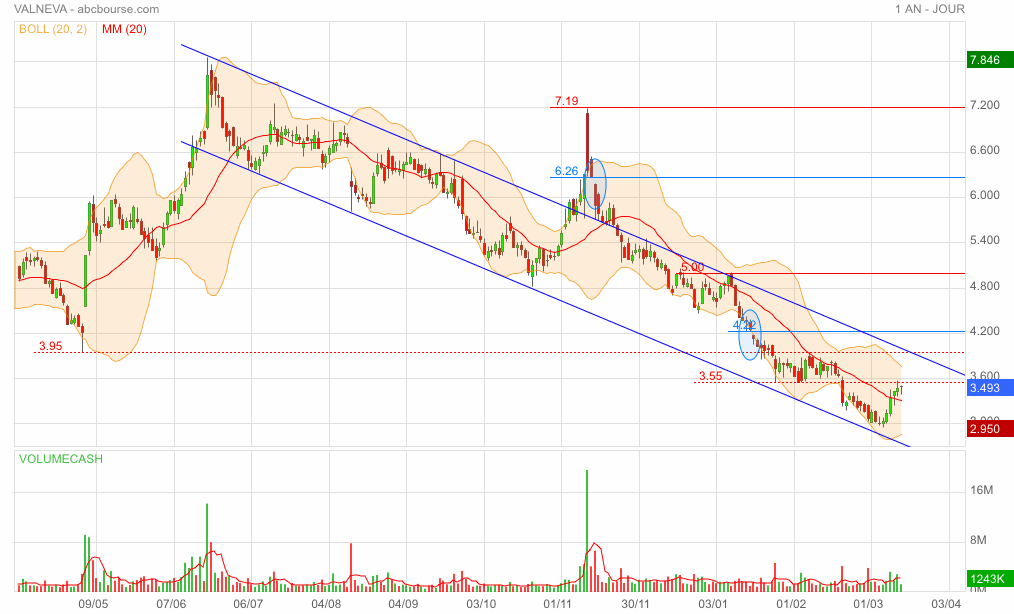
Task: Click the 01/02 date axis label
Action: click(x=791, y=604)
